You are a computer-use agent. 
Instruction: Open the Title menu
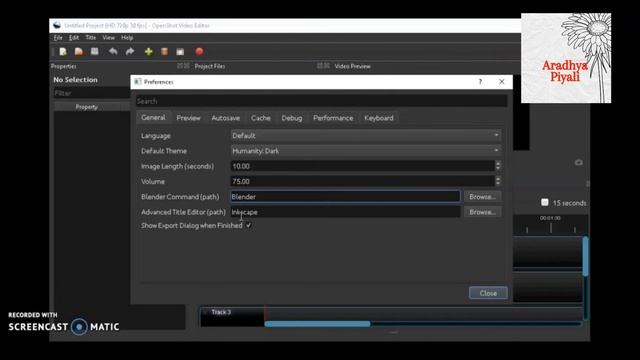click(x=91, y=38)
